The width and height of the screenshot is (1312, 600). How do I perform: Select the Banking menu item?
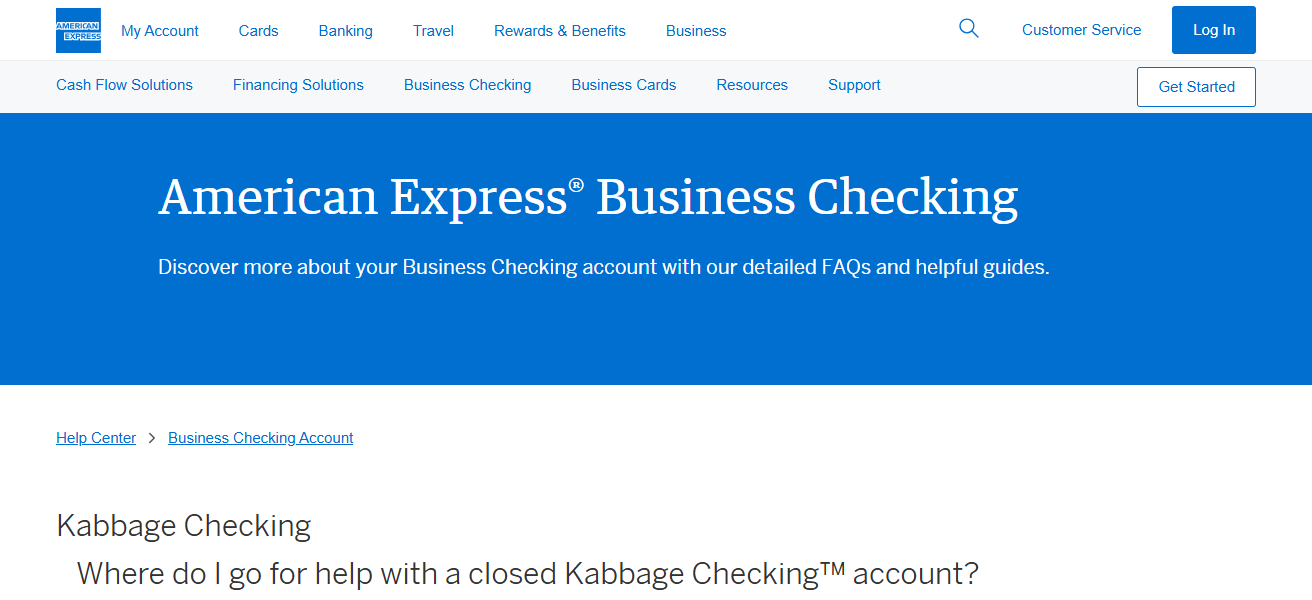point(345,31)
